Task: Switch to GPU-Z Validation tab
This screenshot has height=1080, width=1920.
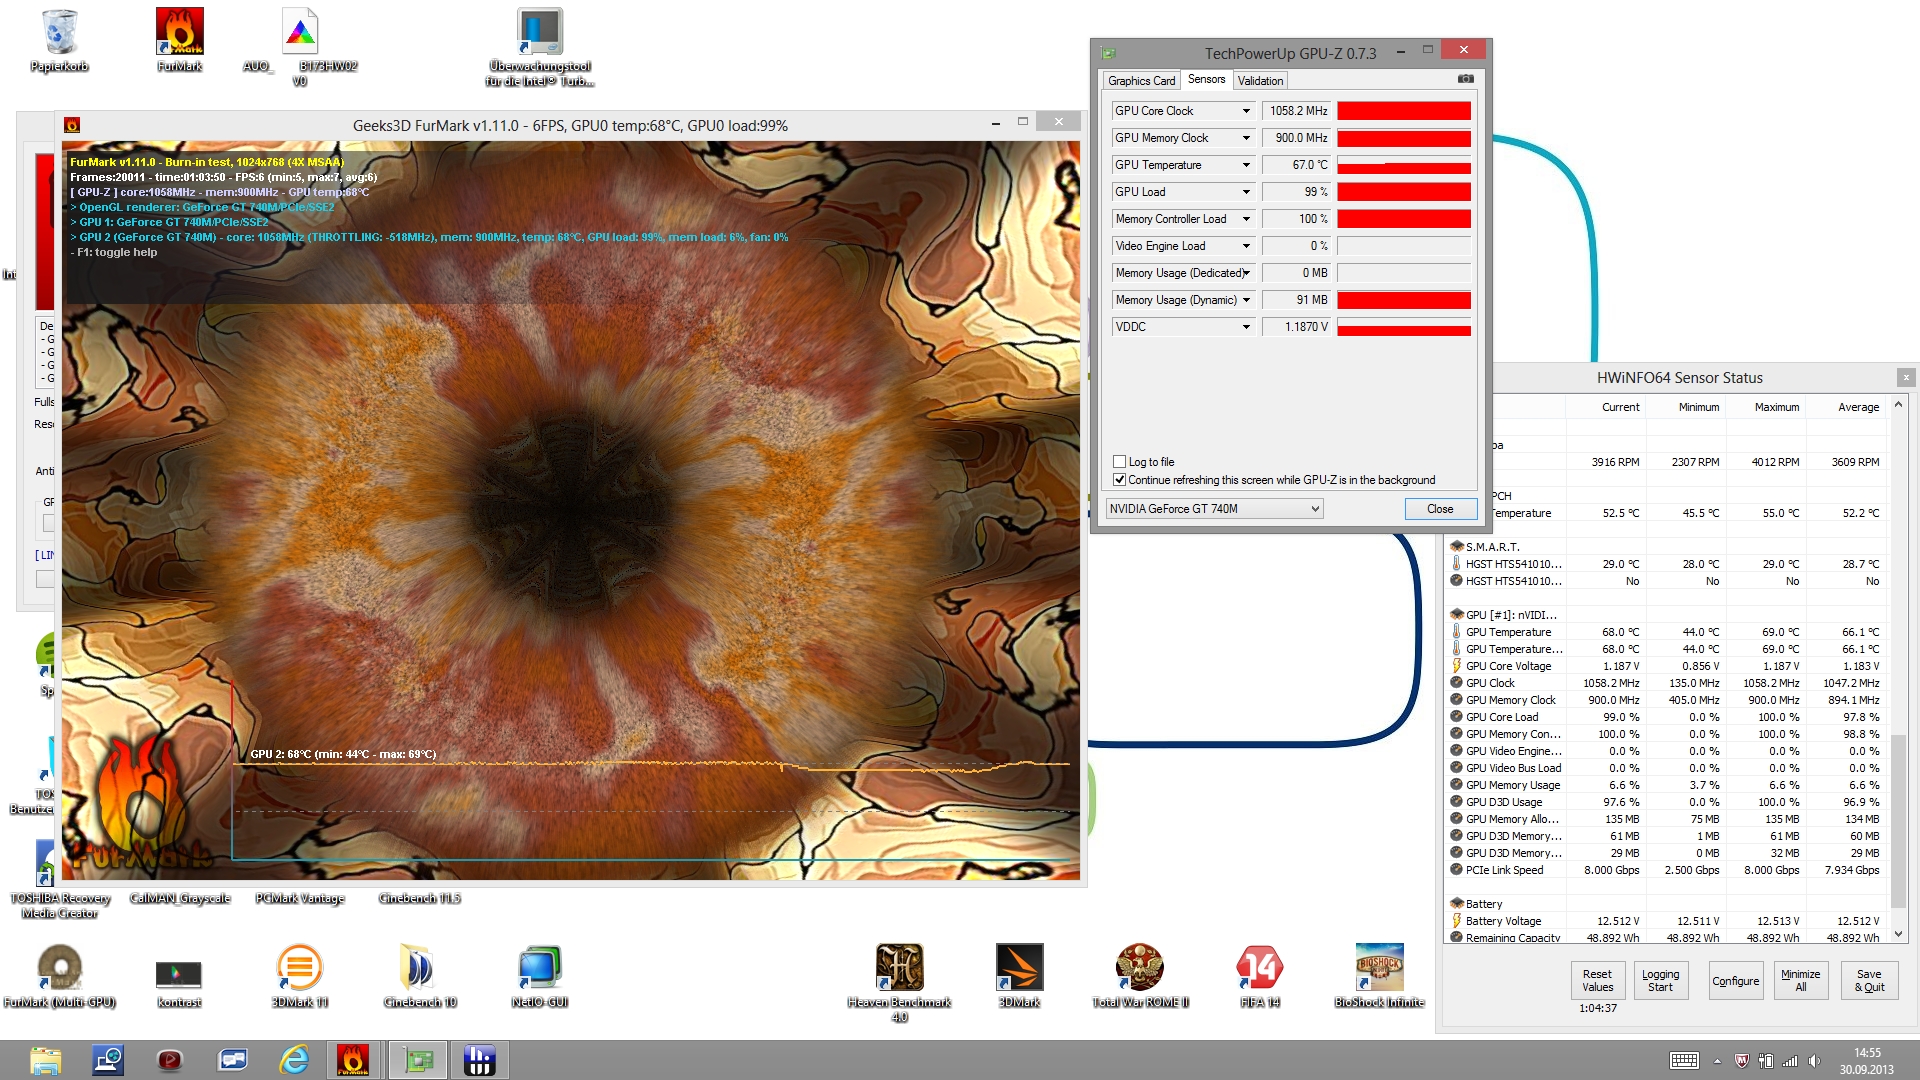Action: tap(1260, 81)
